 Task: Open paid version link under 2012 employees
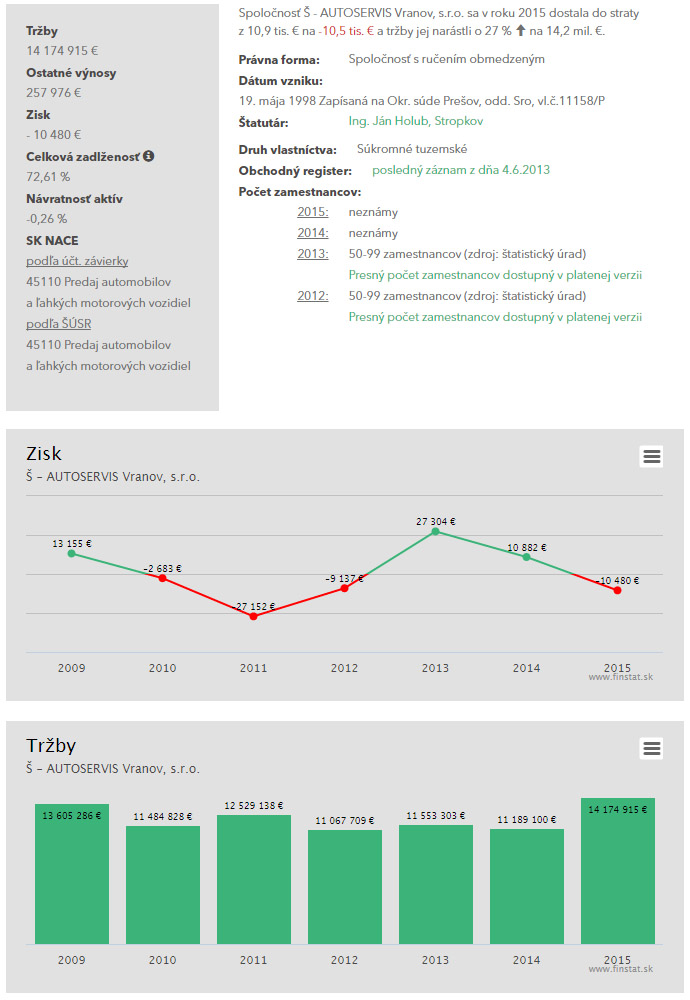495,318
